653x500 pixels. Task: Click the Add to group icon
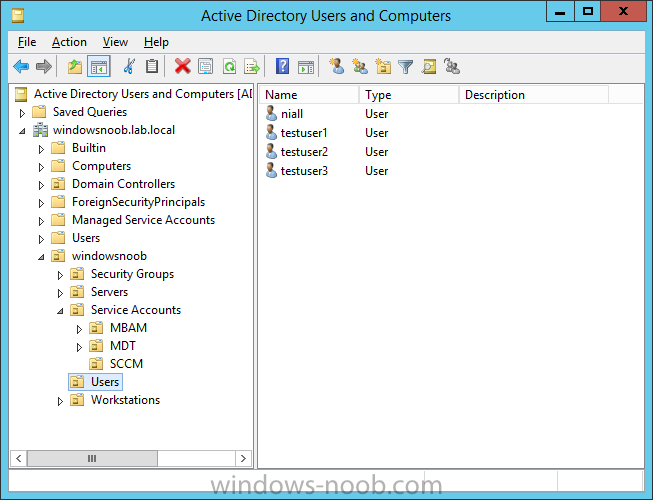[452, 67]
